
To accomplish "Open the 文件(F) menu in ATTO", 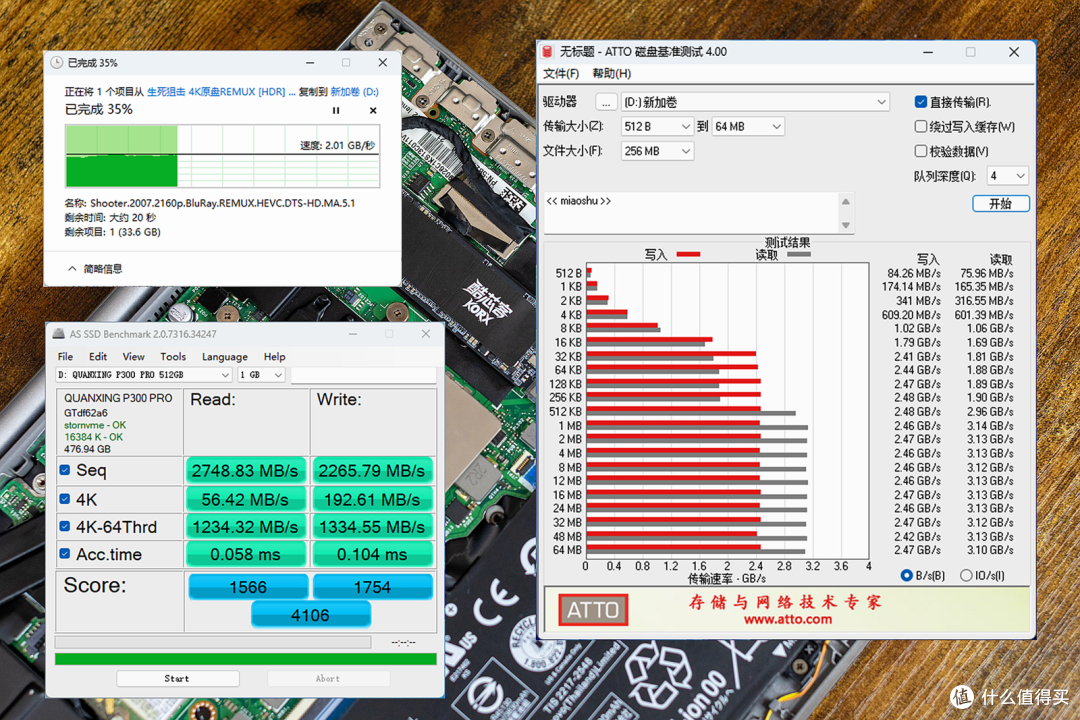I will pyautogui.click(x=561, y=74).
